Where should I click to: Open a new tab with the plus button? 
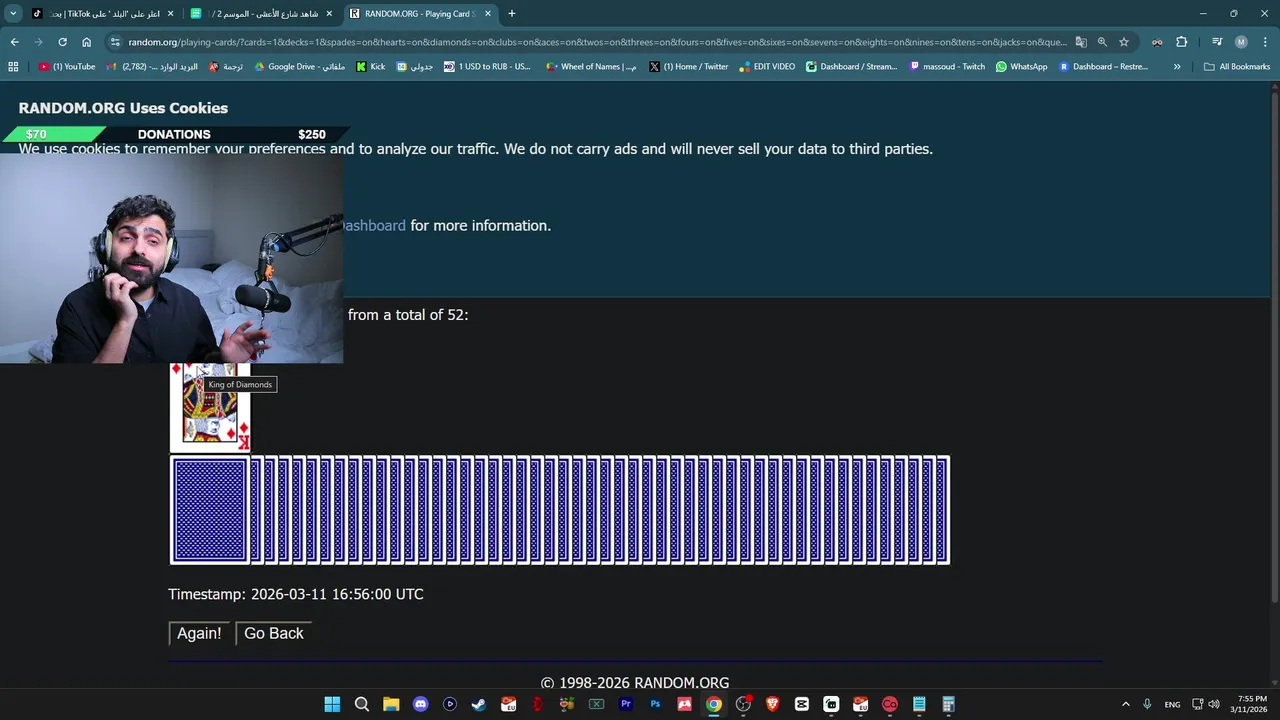coord(512,14)
